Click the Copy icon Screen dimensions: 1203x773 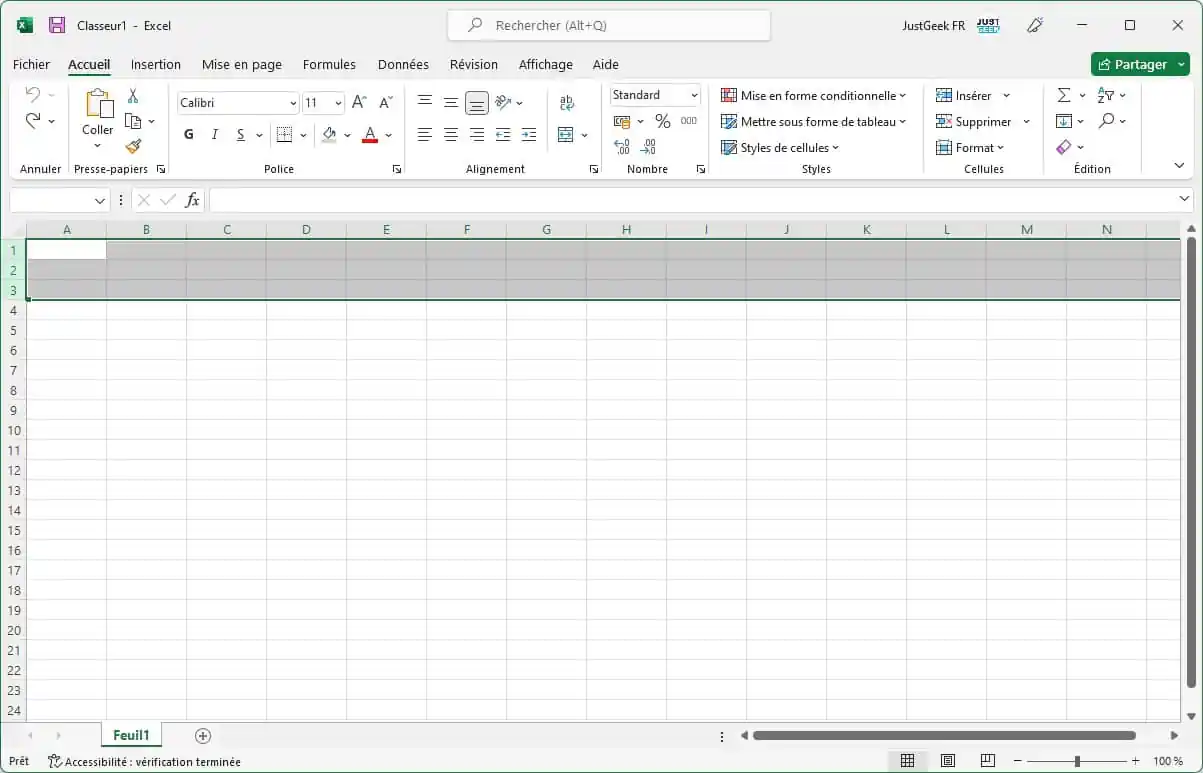pyautogui.click(x=133, y=121)
